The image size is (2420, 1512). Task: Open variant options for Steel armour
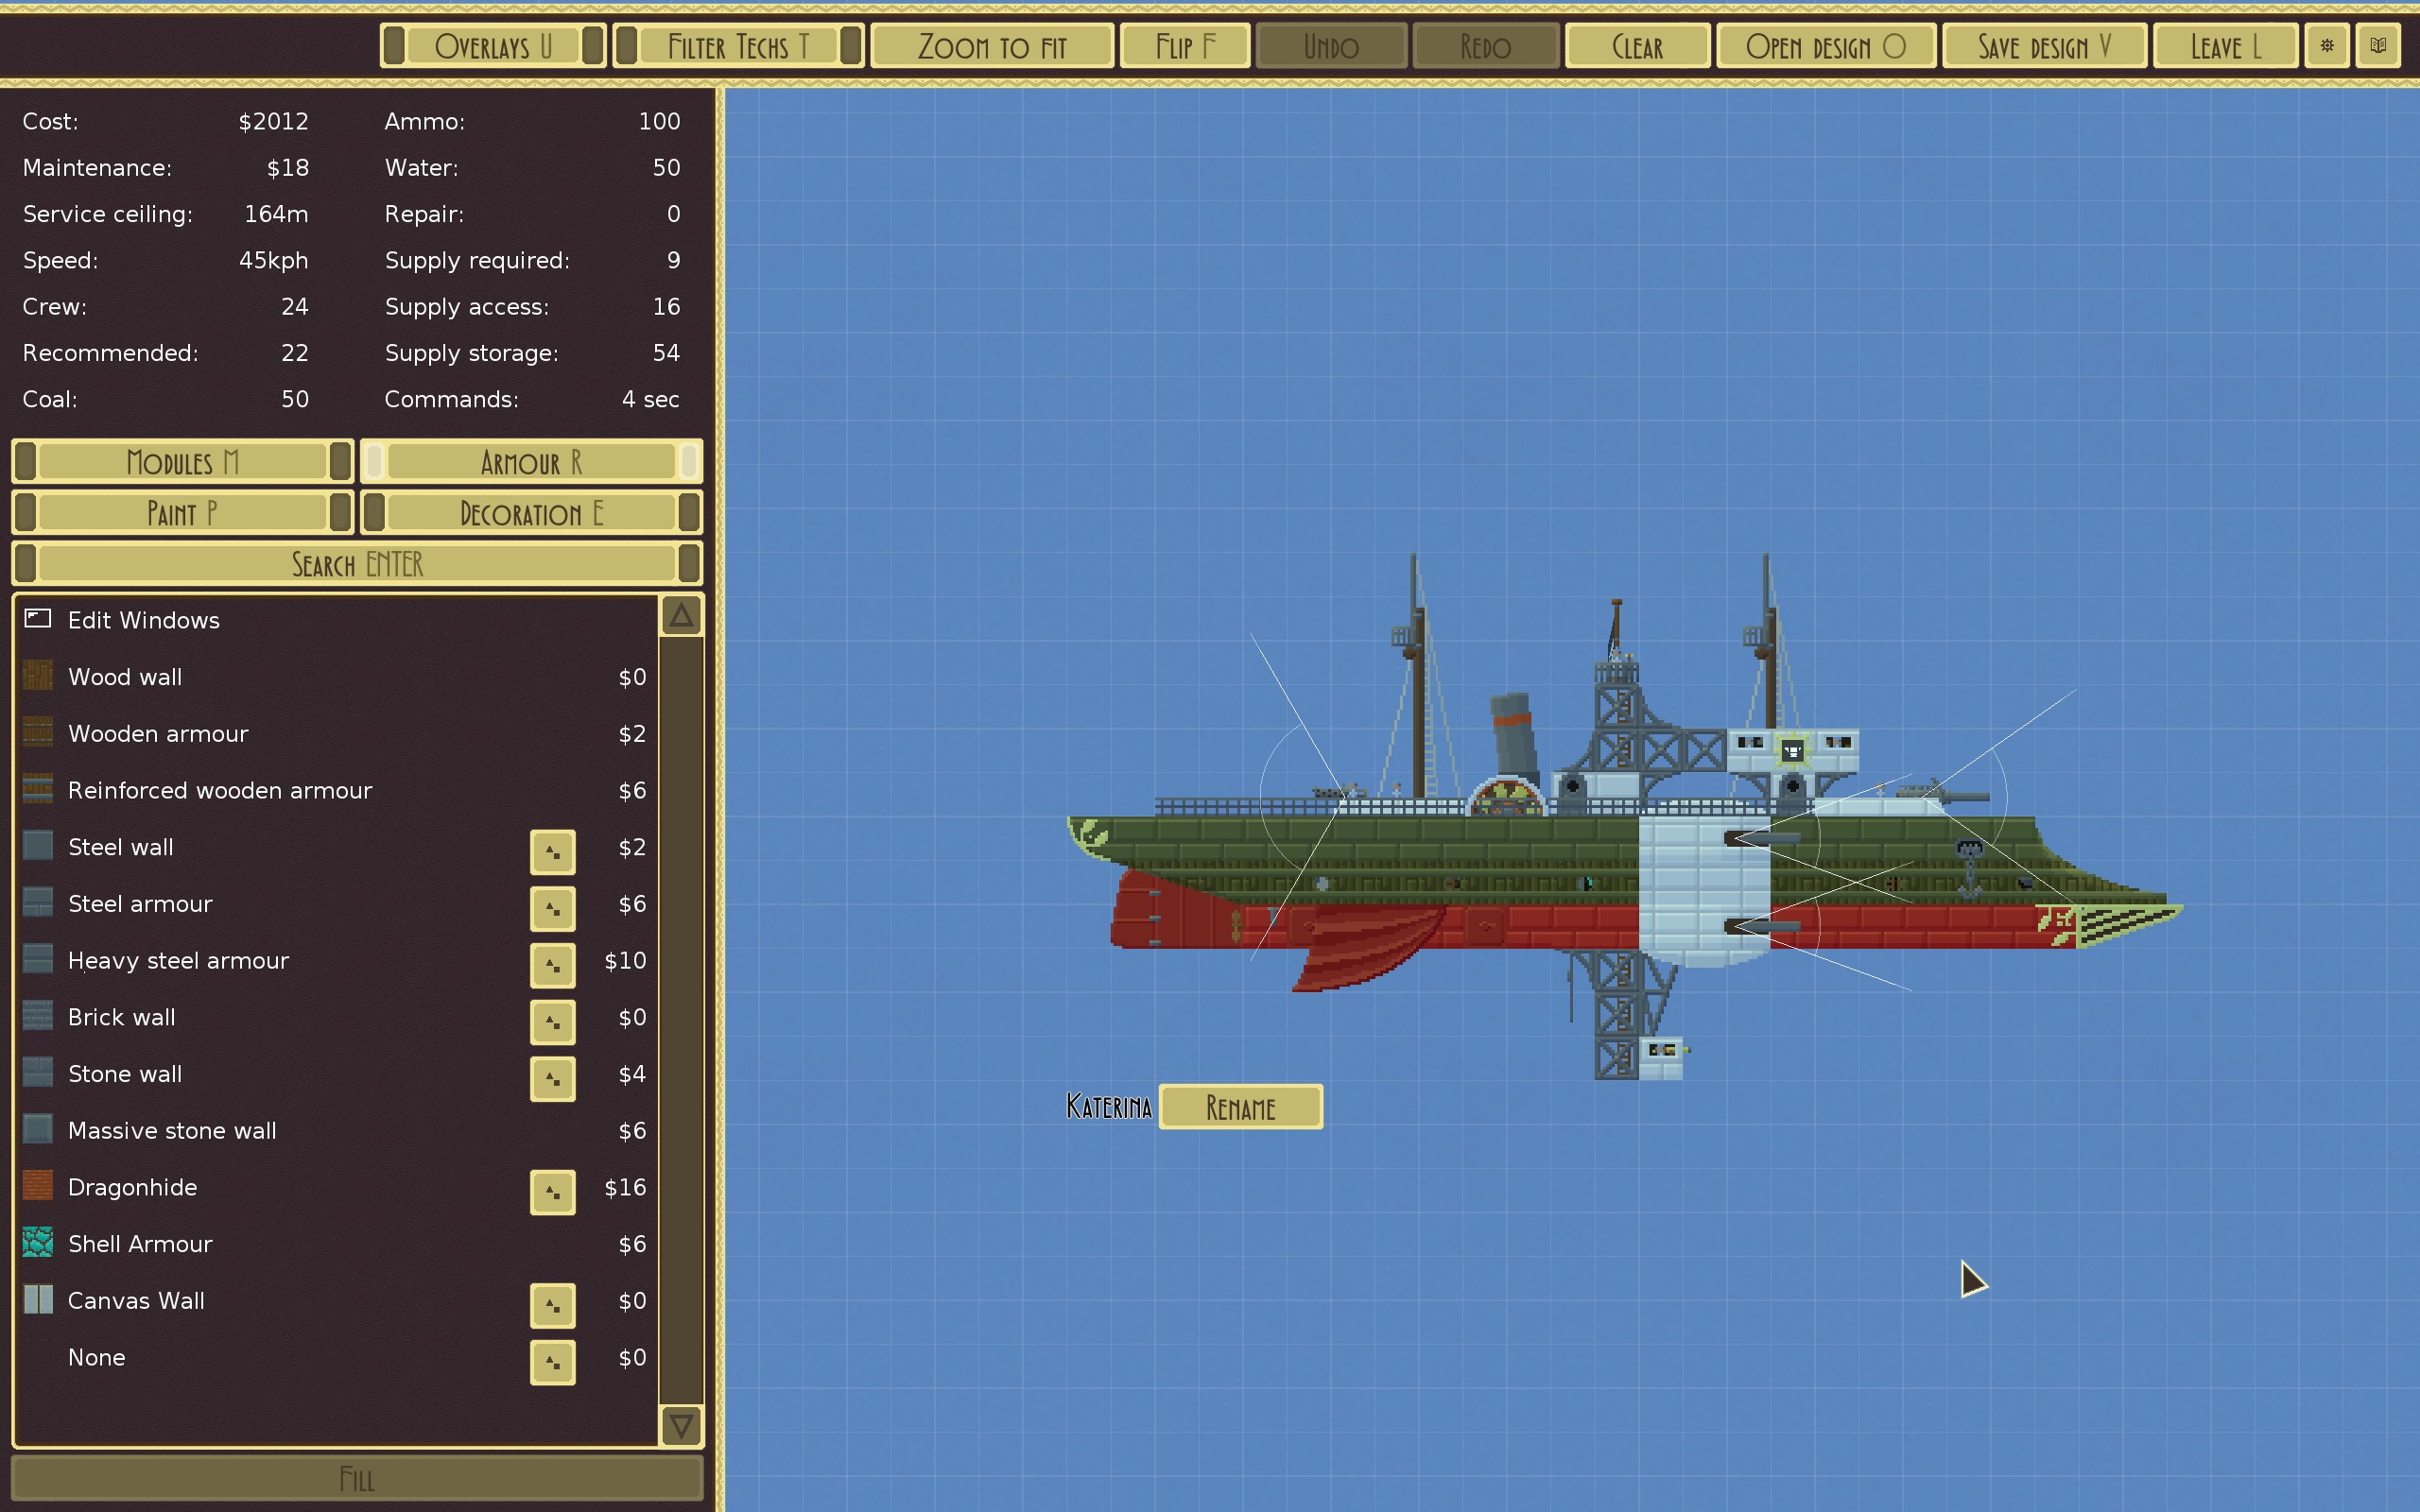click(x=553, y=908)
